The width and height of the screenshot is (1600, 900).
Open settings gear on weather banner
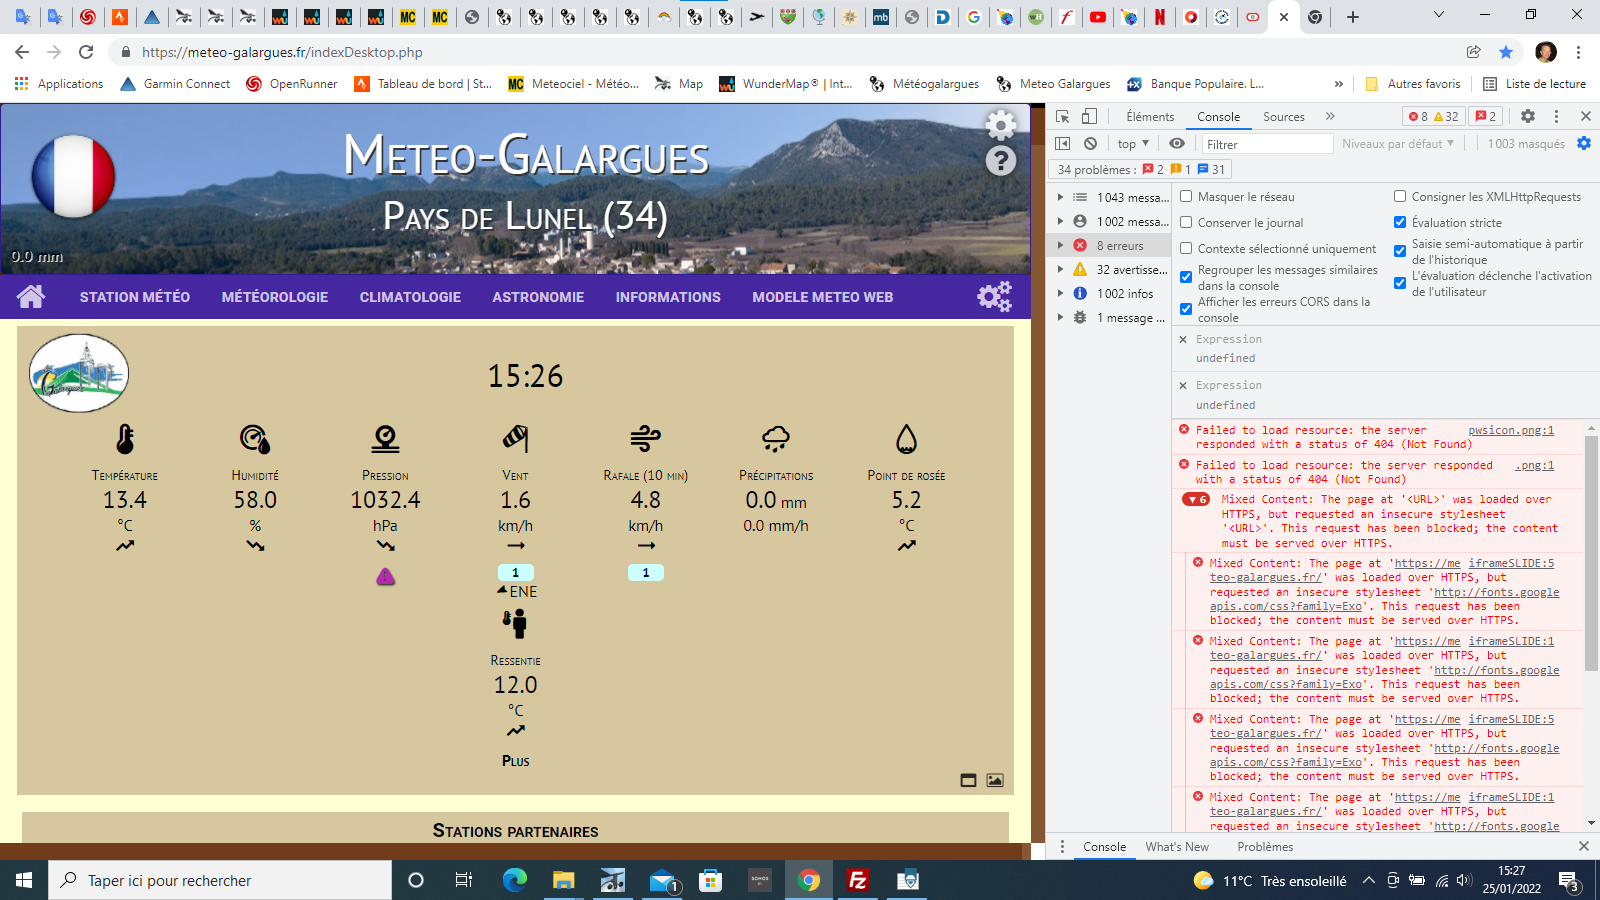click(x=1001, y=125)
